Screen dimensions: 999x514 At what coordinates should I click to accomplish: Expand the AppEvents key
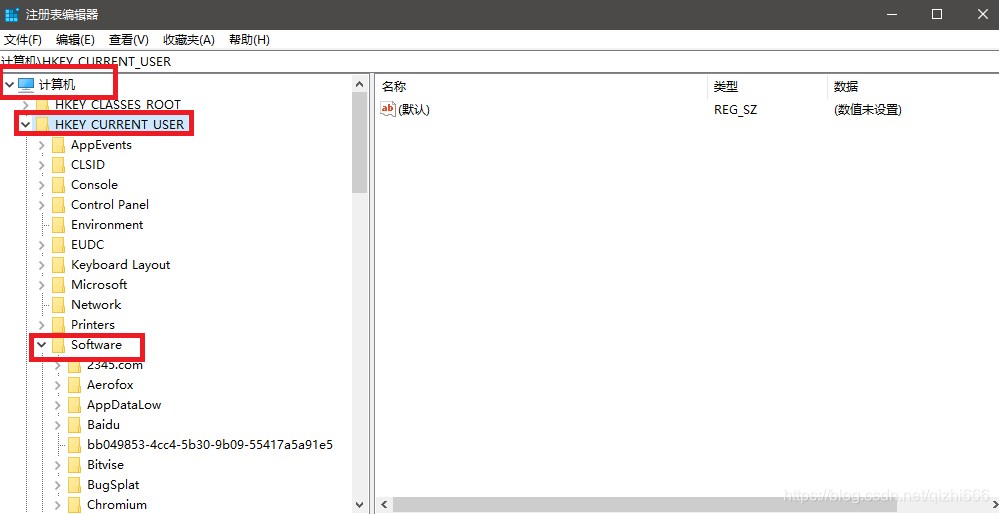pos(42,145)
